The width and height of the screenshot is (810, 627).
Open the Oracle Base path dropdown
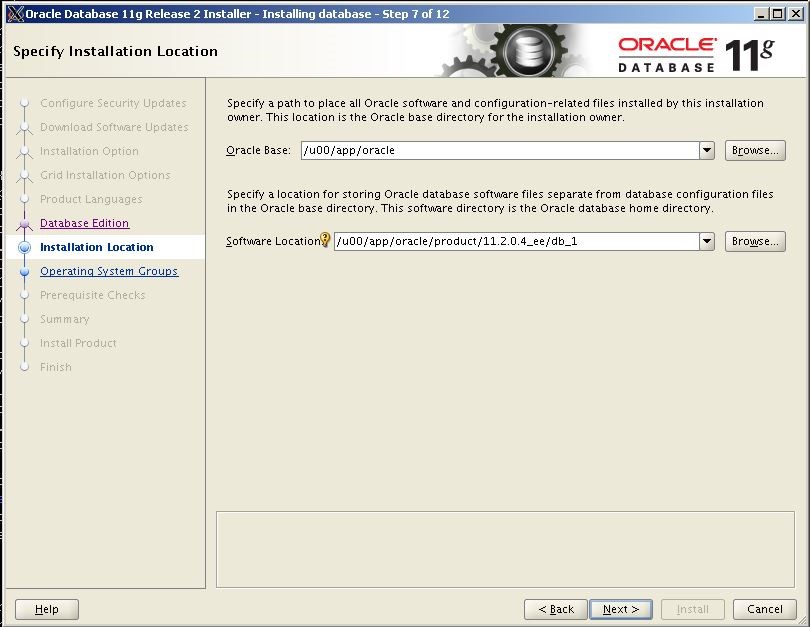coord(707,150)
